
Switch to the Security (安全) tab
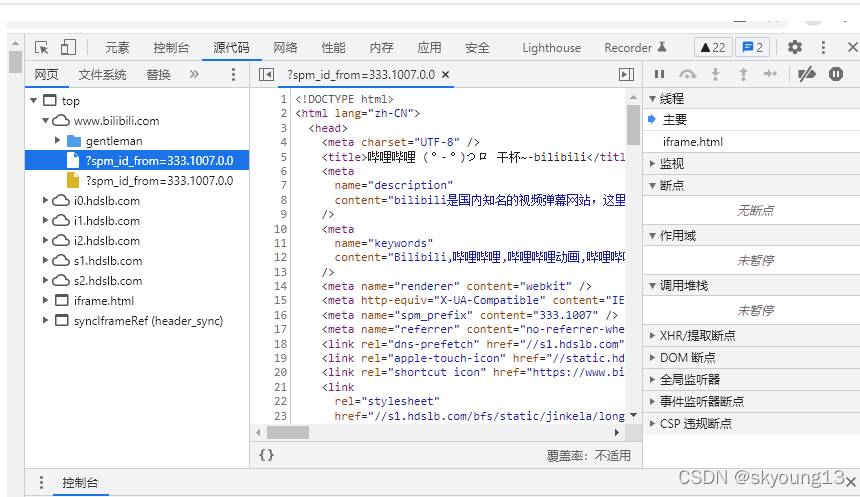[477, 48]
